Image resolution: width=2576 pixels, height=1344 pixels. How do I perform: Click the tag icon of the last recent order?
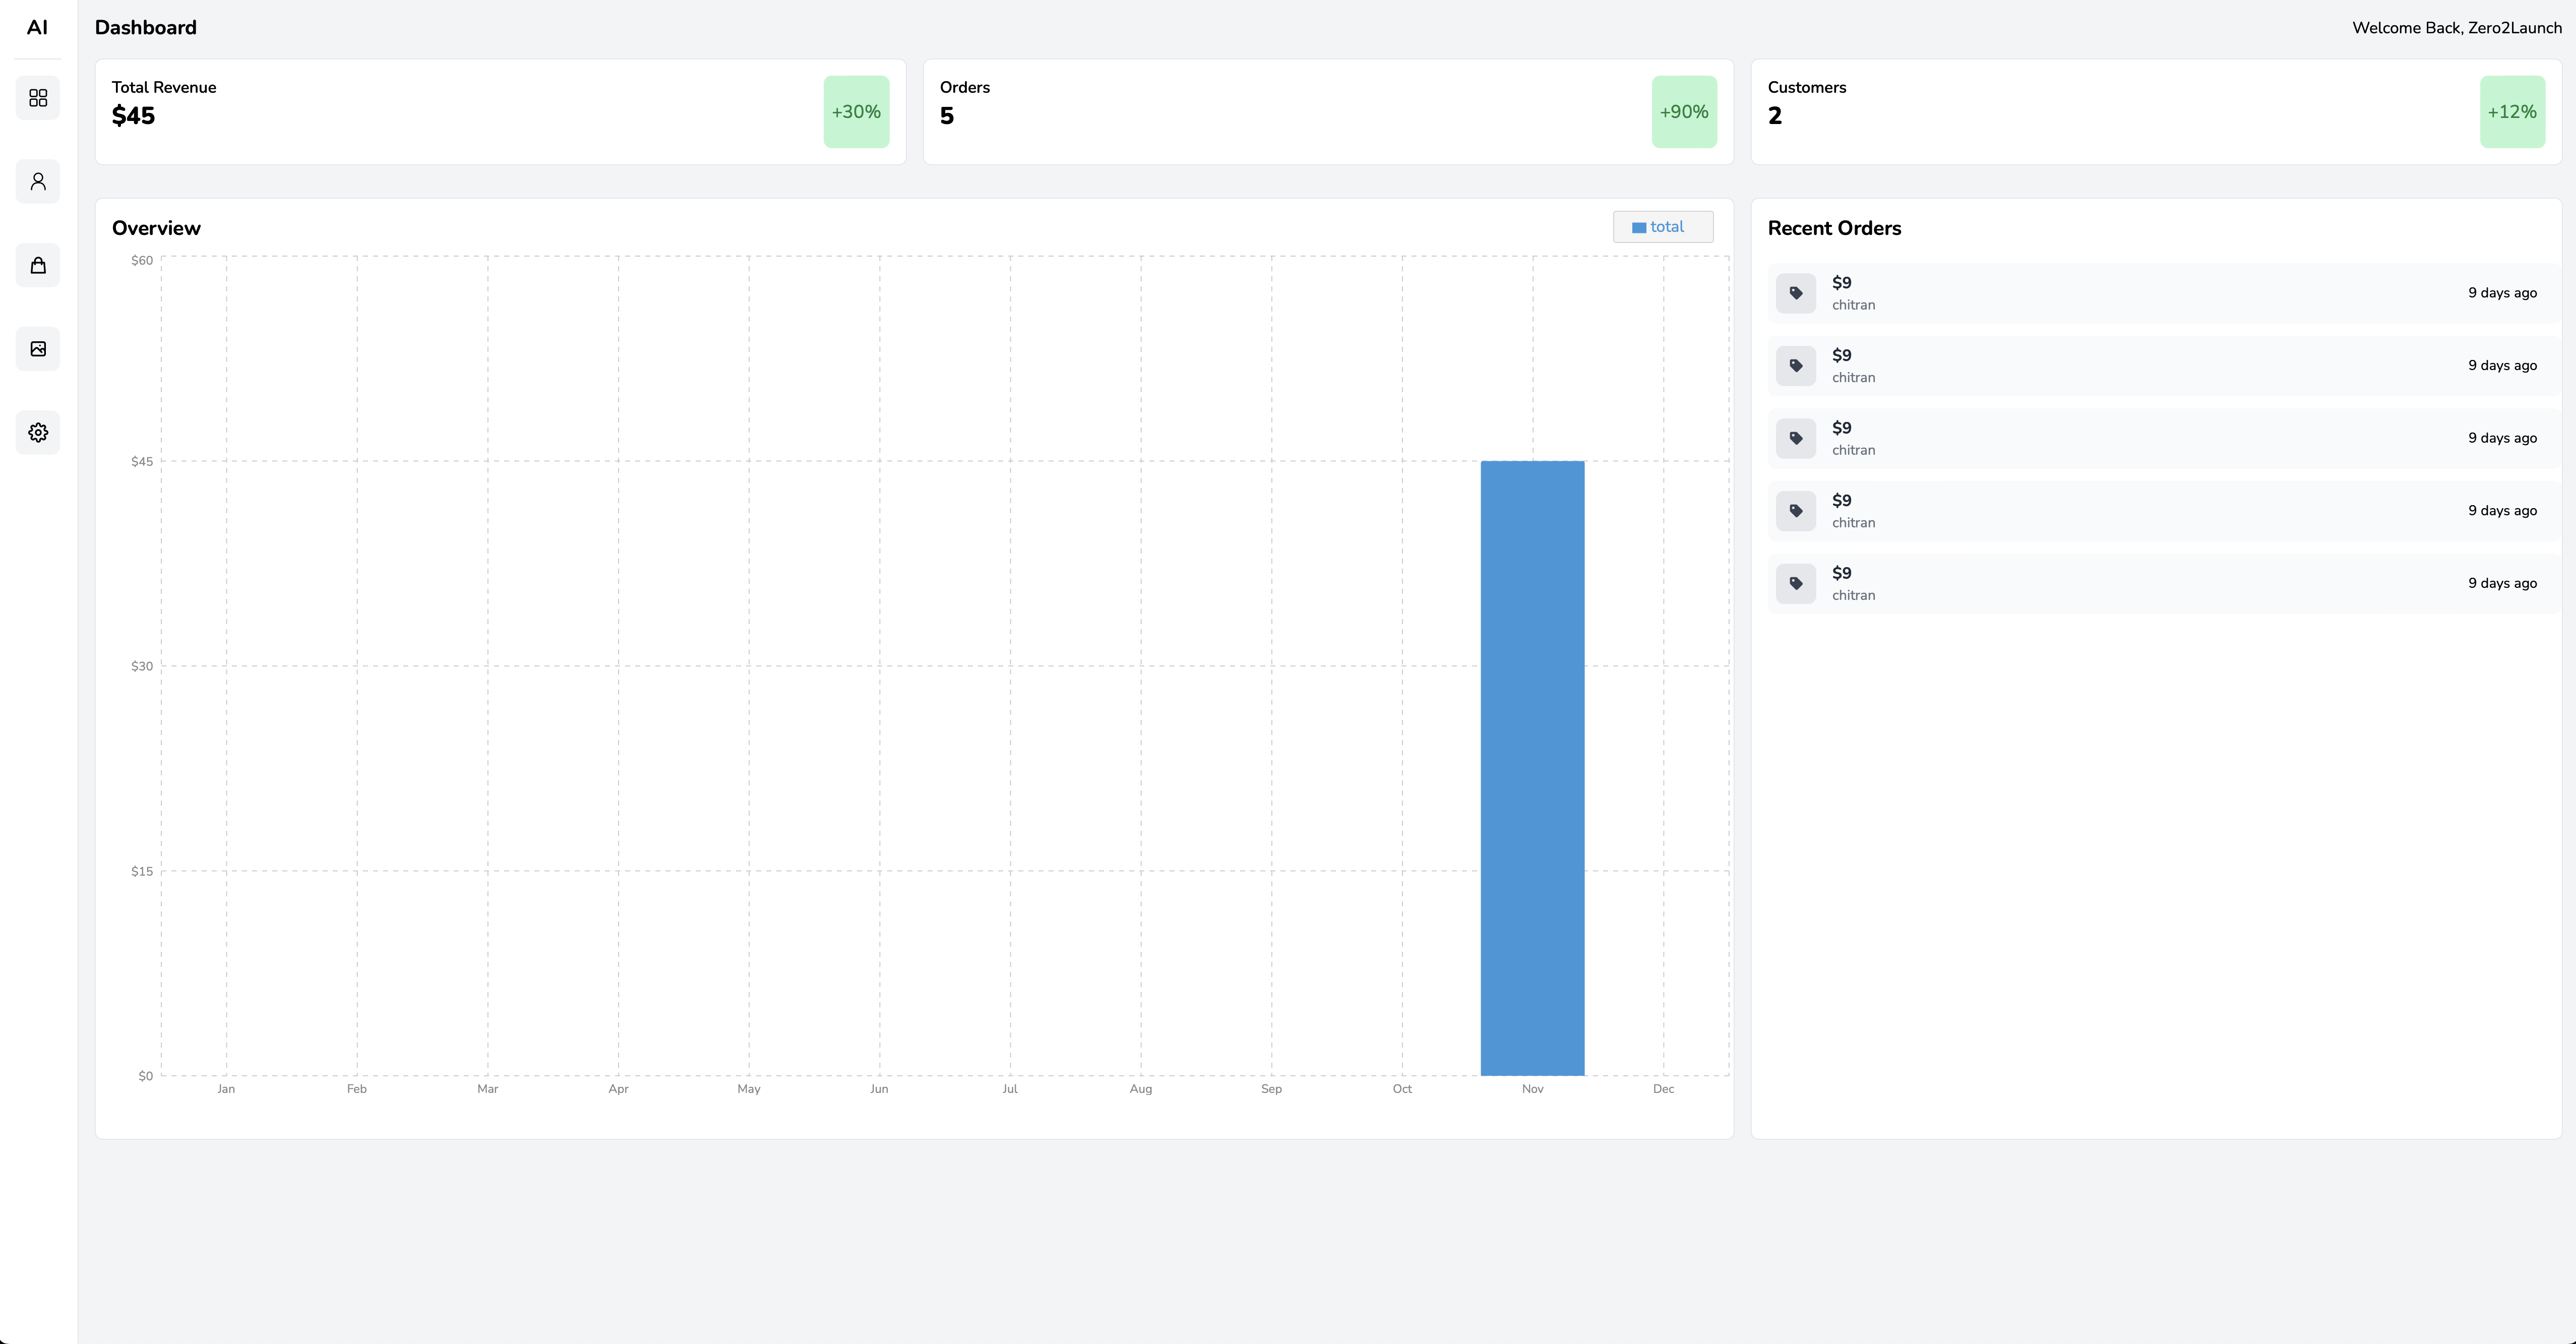pos(1795,583)
